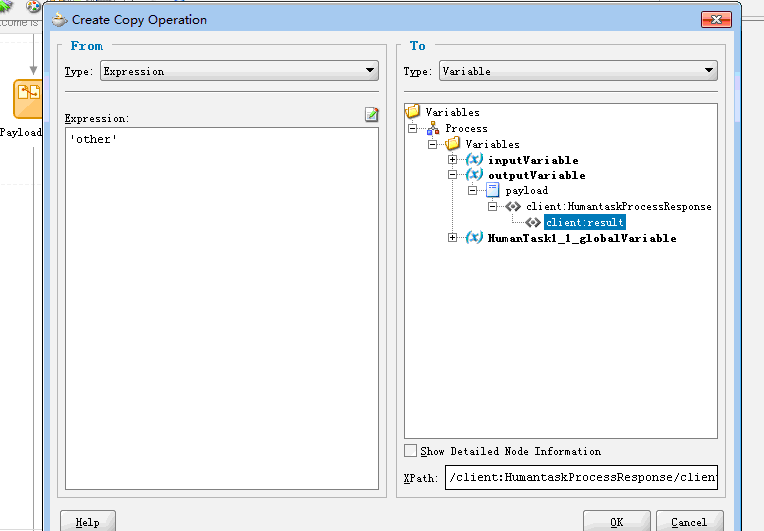This screenshot has height=531, width=764.
Task: Open the From Type dropdown
Action: (239, 71)
